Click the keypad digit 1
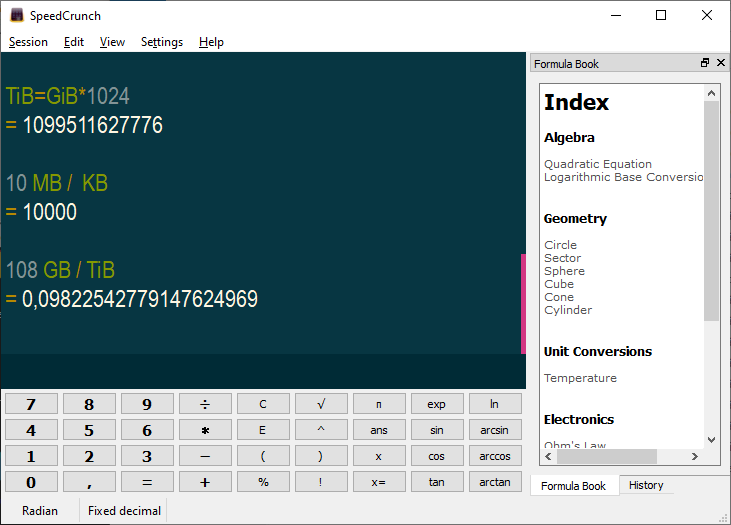This screenshot has height=525, width=731. (x=31, y=456)
